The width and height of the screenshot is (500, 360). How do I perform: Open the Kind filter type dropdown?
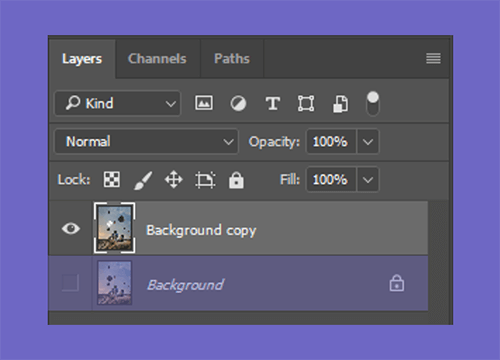click(118, 103)
